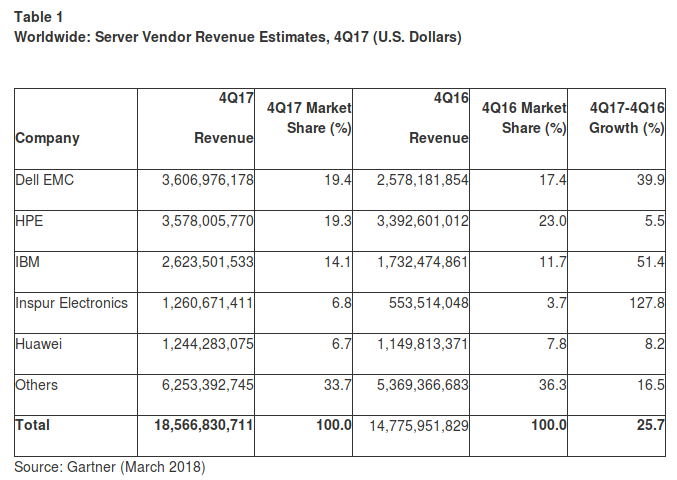The image size is (677, 480).
Task: Click Huawei market share 6.7
Action: 342,344
